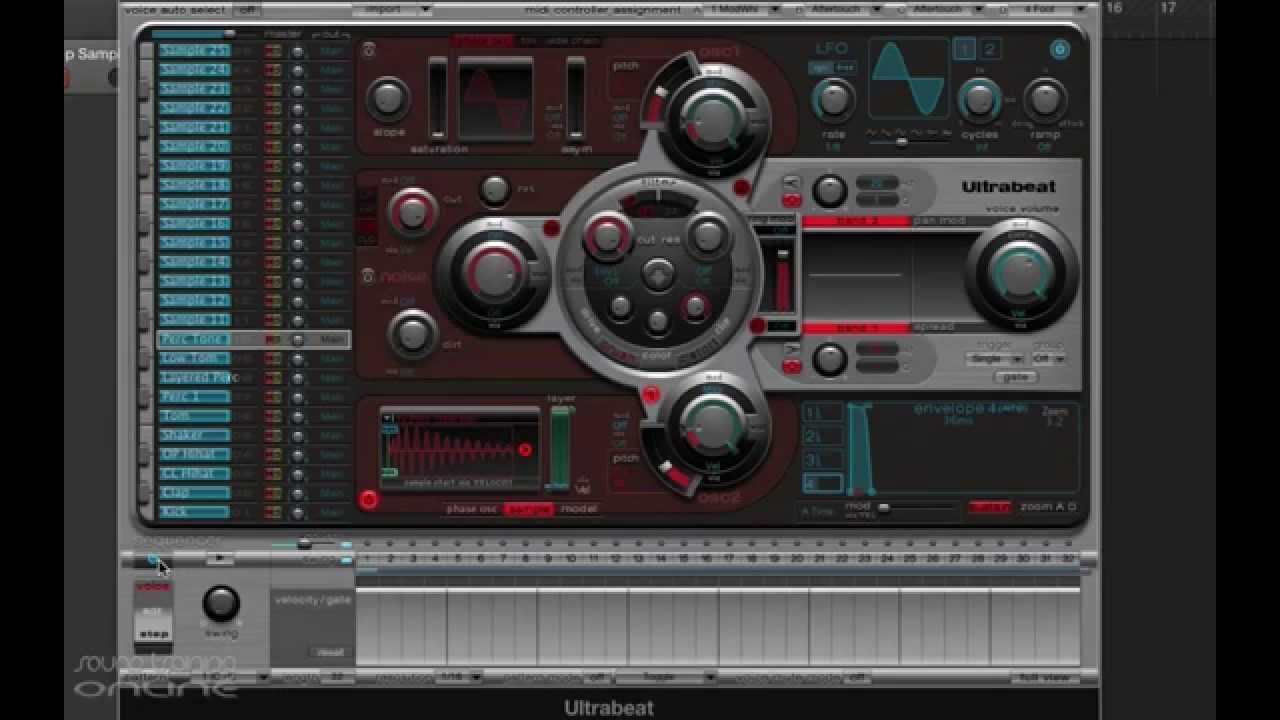The height and width of the screenshot is (720, 1280).
Task: Click the sample waveform display
Action: [x=459, y=449]
